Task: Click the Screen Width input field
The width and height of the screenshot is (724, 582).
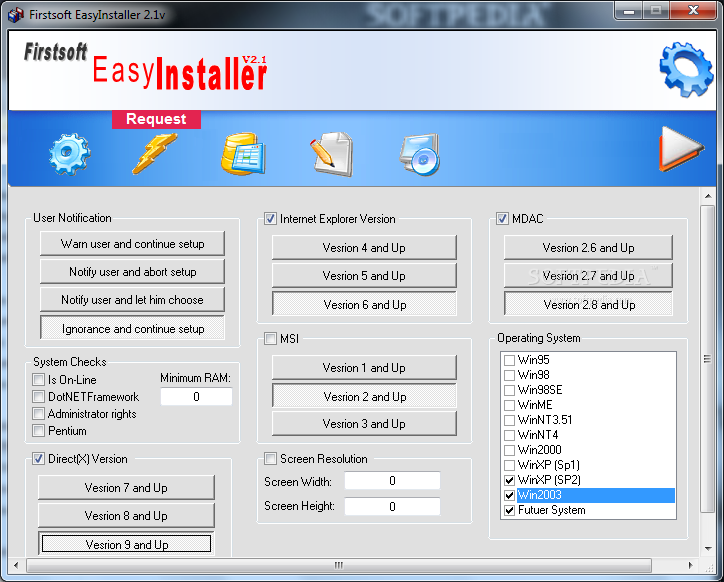Action: [392, 481]
